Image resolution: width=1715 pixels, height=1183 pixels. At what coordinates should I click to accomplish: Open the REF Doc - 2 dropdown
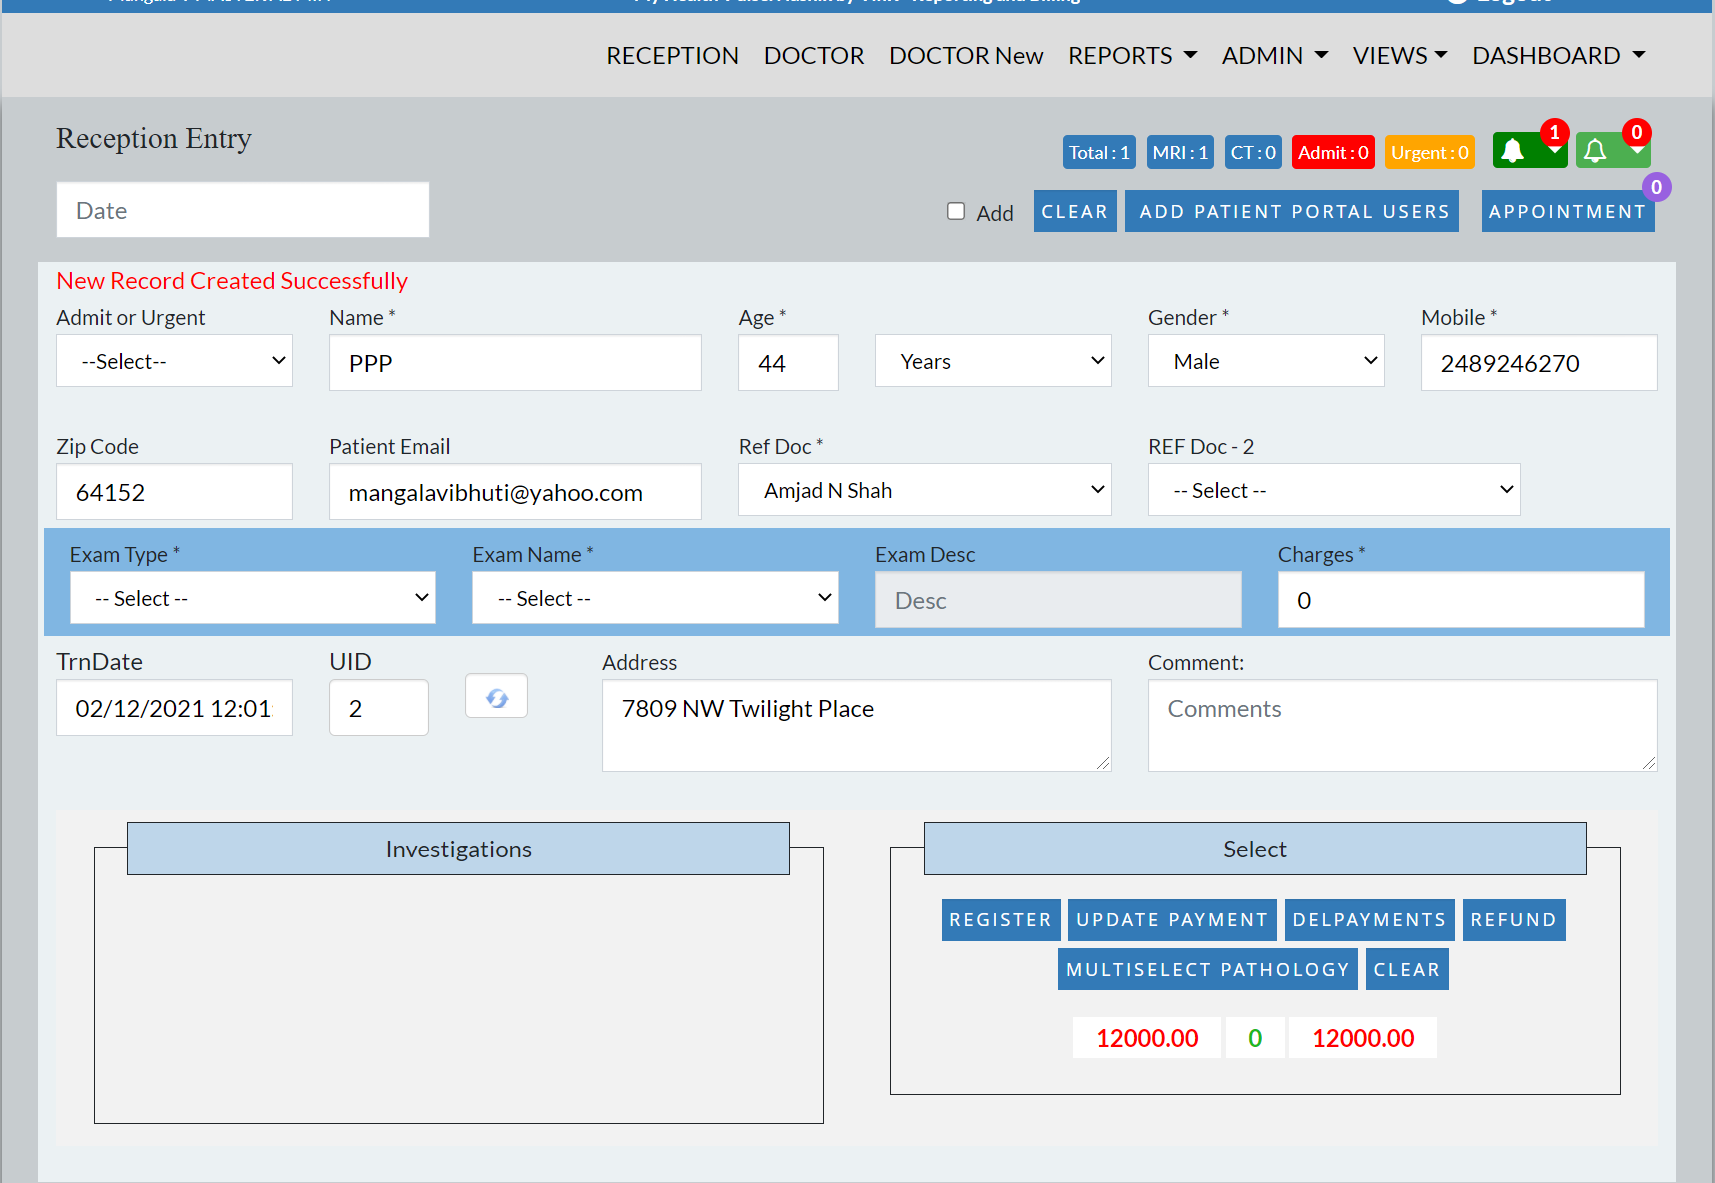coord(1334,490)
